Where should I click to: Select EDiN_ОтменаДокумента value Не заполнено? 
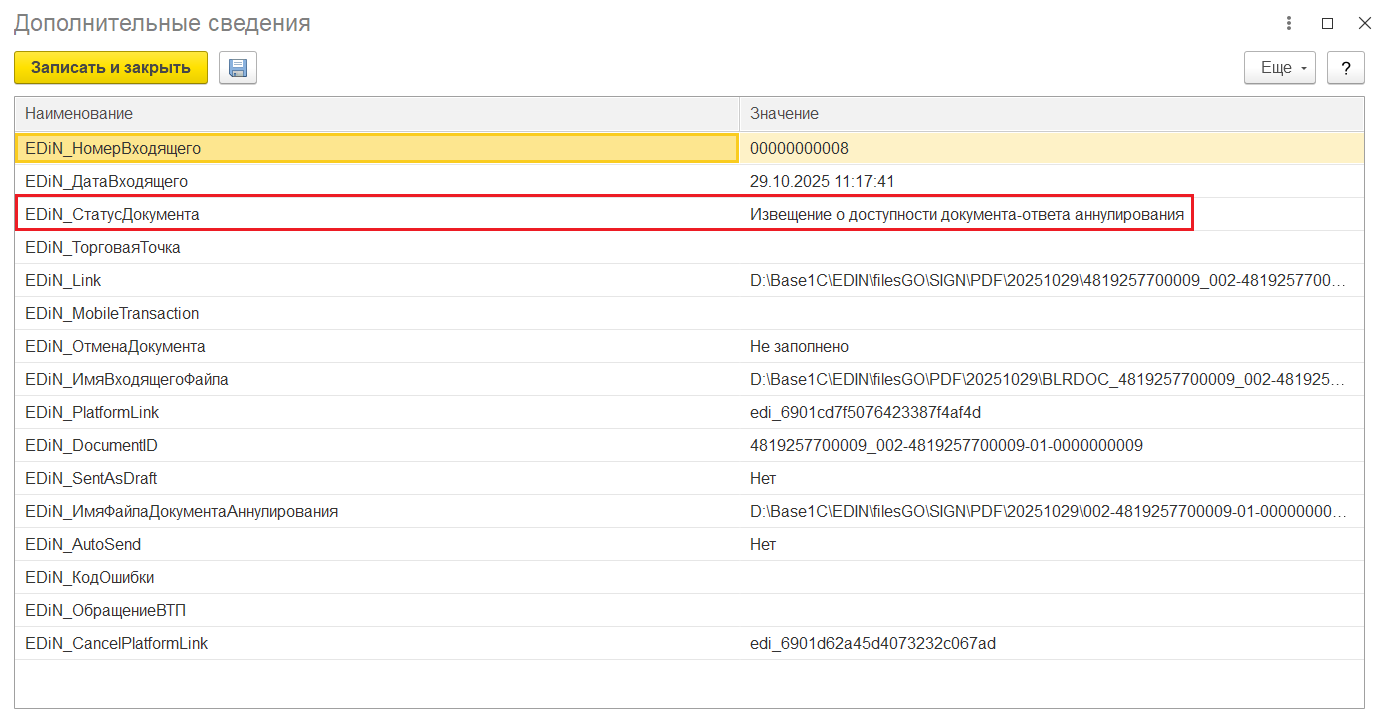[x=799, y=347]
